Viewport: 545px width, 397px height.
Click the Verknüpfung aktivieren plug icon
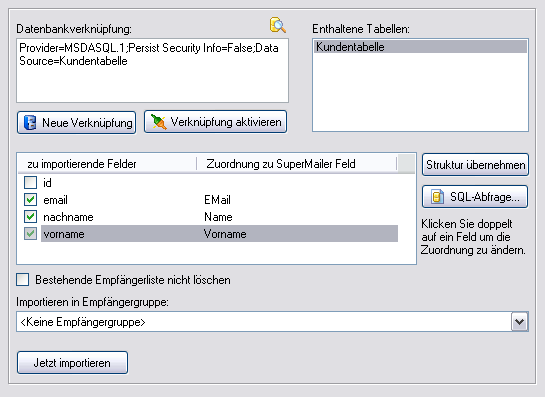pyautogui.click(x=158, y=122)
